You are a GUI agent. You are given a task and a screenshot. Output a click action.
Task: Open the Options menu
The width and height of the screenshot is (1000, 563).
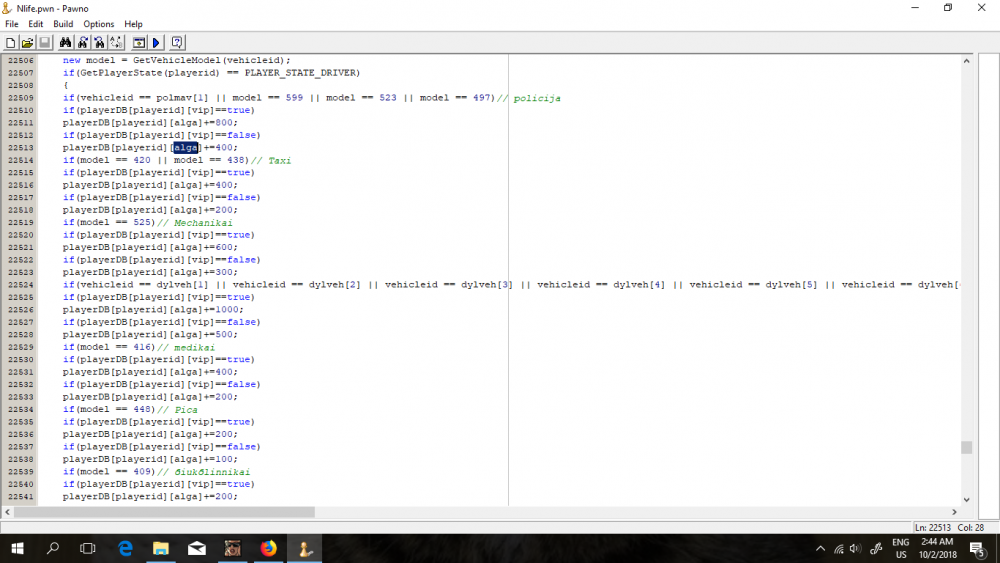pos(99,24)
